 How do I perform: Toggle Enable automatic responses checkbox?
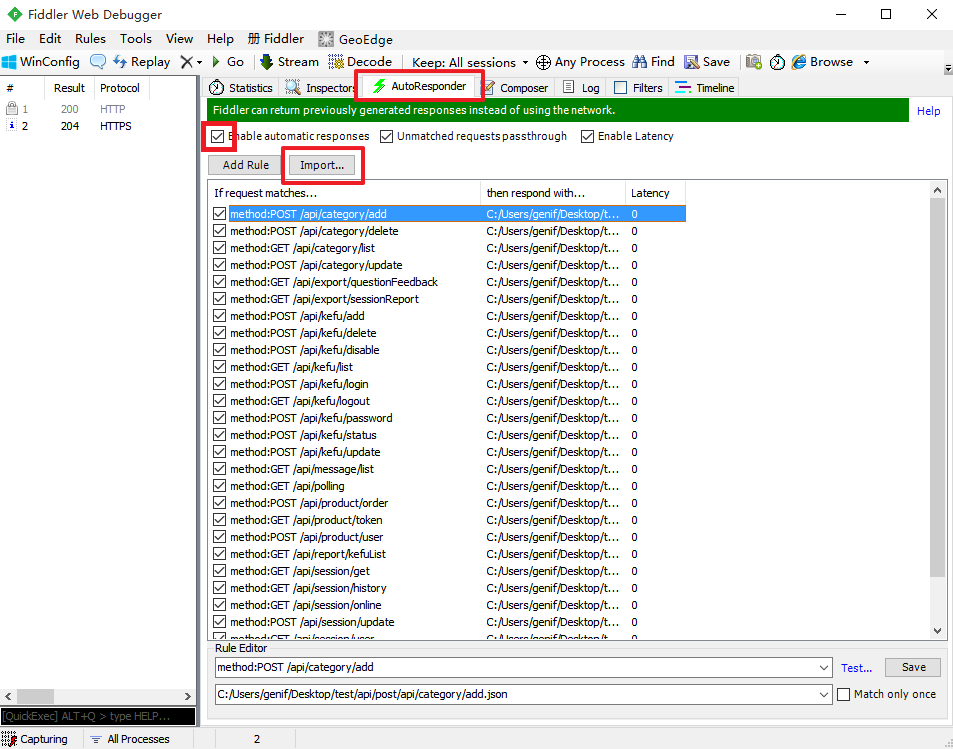point(218,136)
